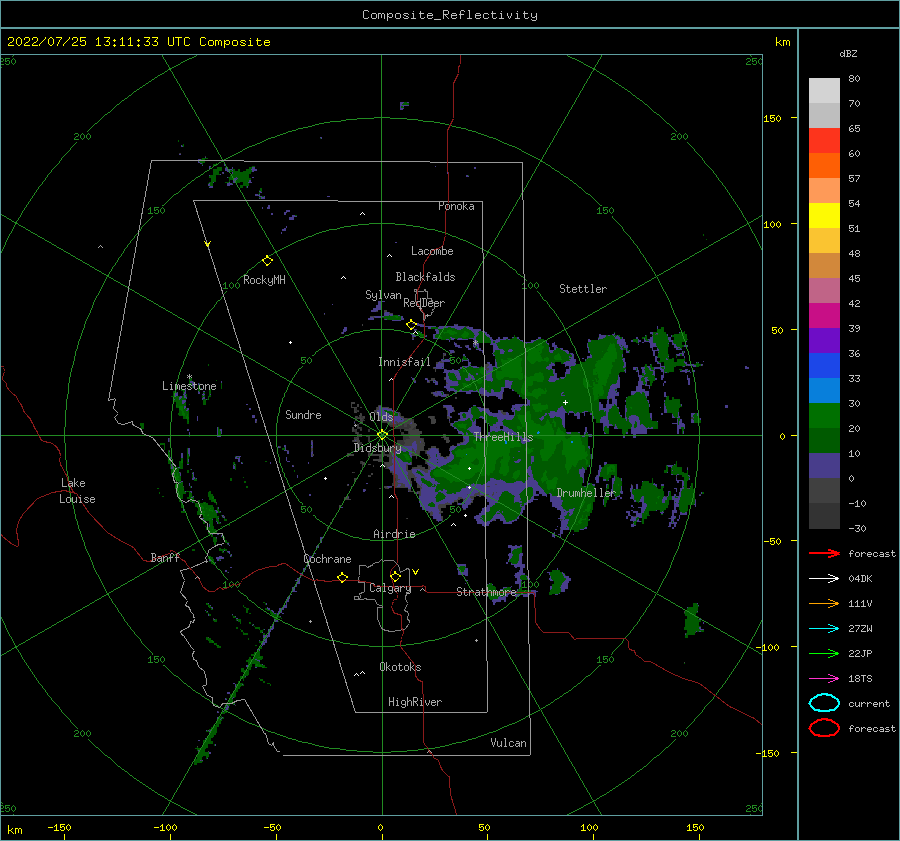This screenshot has height=841, width=900.
Task: Click the Lake Louise label on the map
Action: coord(77,491)
